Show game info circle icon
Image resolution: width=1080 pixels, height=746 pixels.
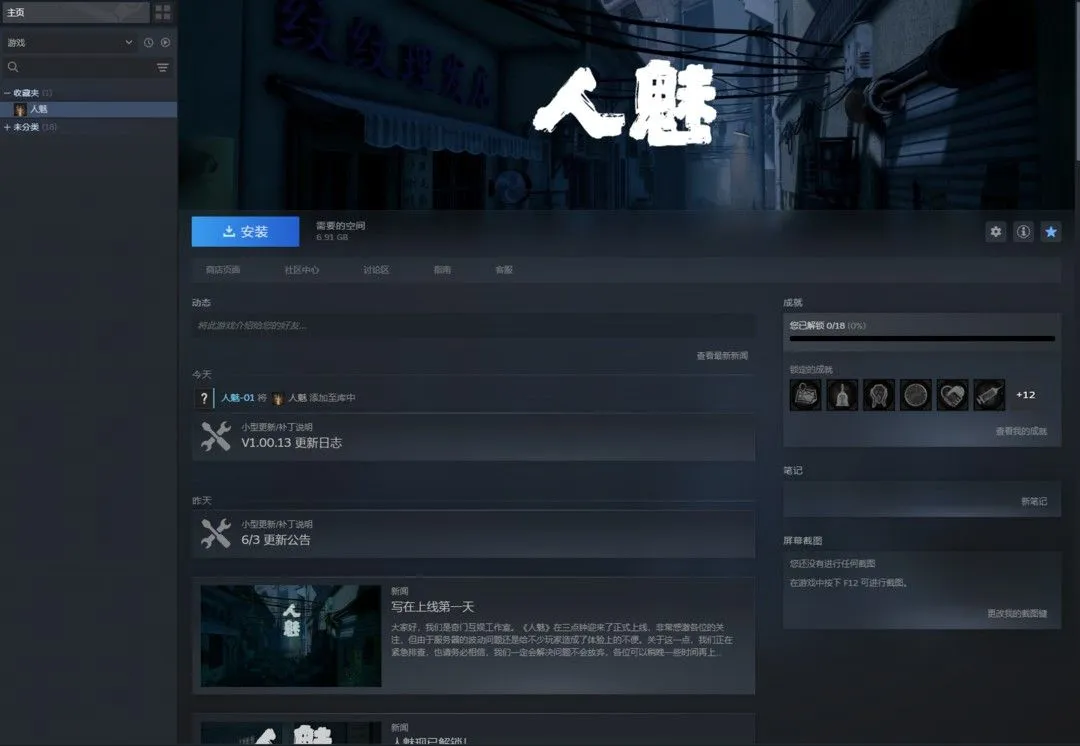click(x=1024, y=231)
